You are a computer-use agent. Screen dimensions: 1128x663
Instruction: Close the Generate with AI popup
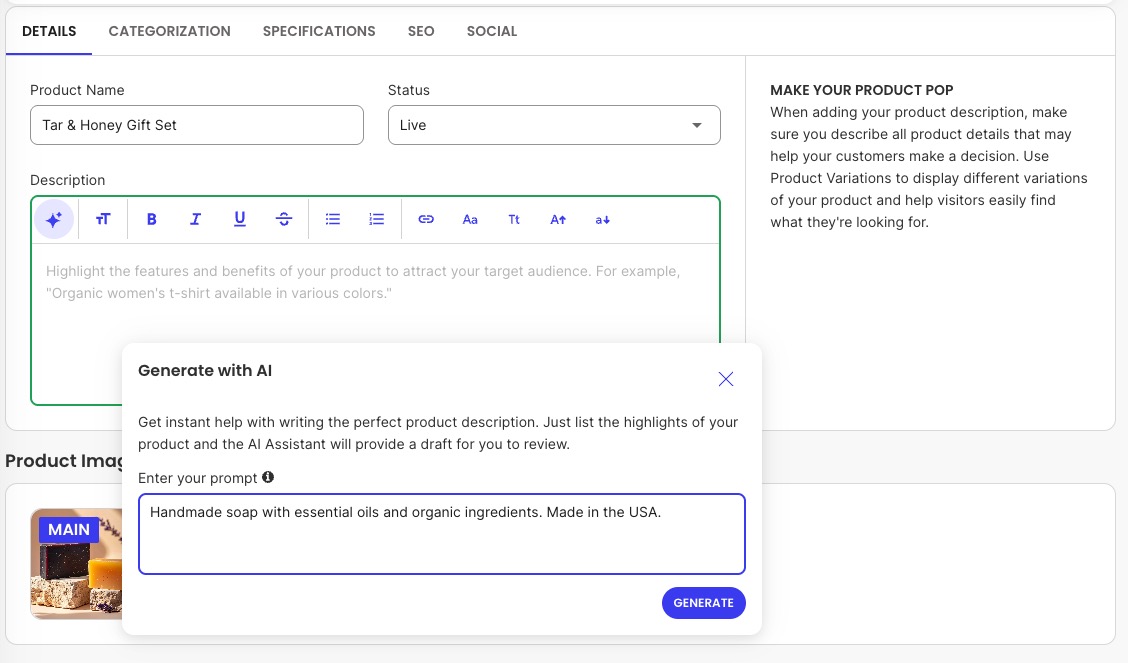tap(726, 379)
